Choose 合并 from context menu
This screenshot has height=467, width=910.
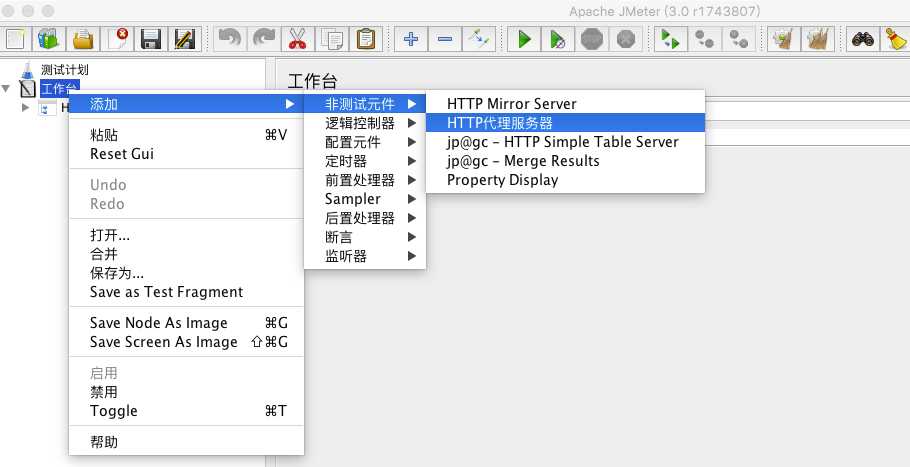pyautogui.click(x=186, y=254)
